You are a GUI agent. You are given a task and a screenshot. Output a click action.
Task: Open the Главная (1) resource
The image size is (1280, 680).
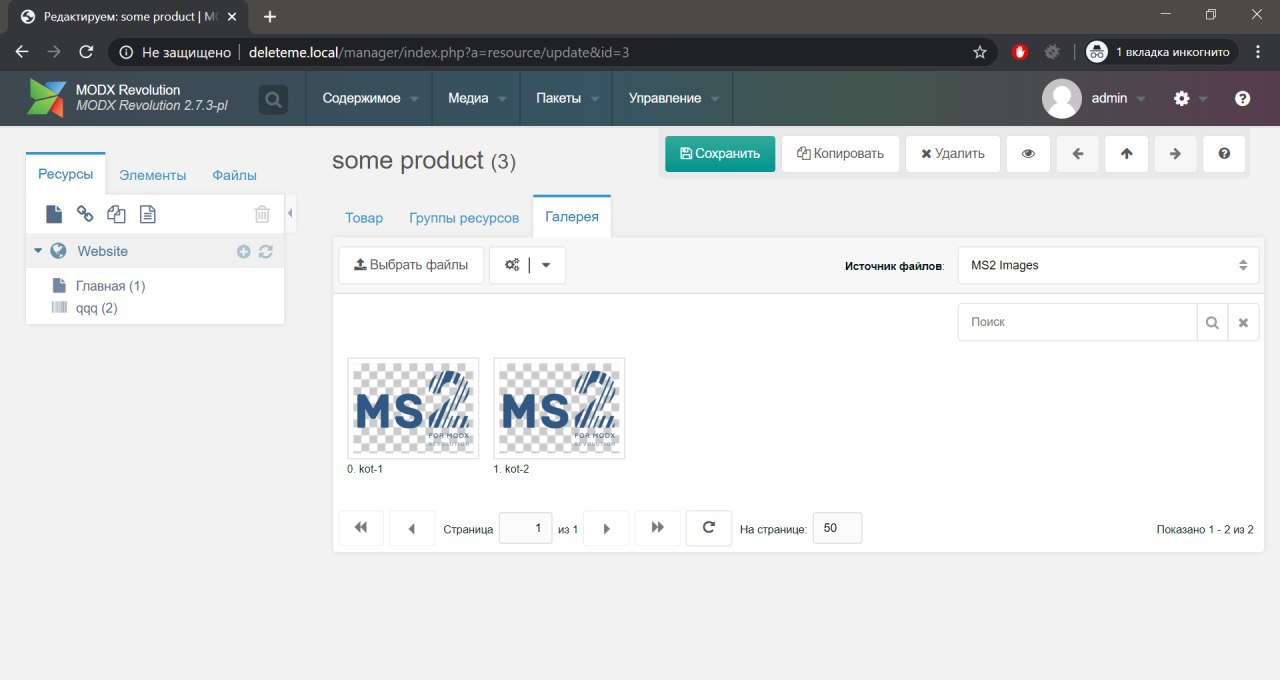coord(110,286)
